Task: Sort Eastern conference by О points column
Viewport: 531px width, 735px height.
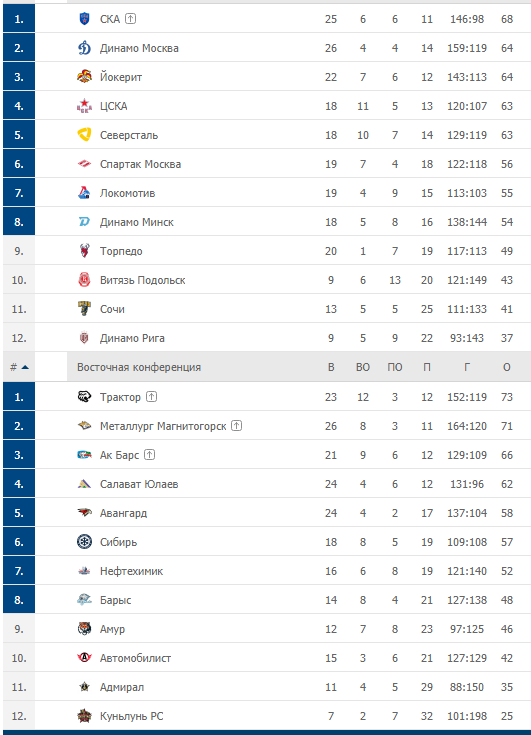Action: [x=507, y=367]
